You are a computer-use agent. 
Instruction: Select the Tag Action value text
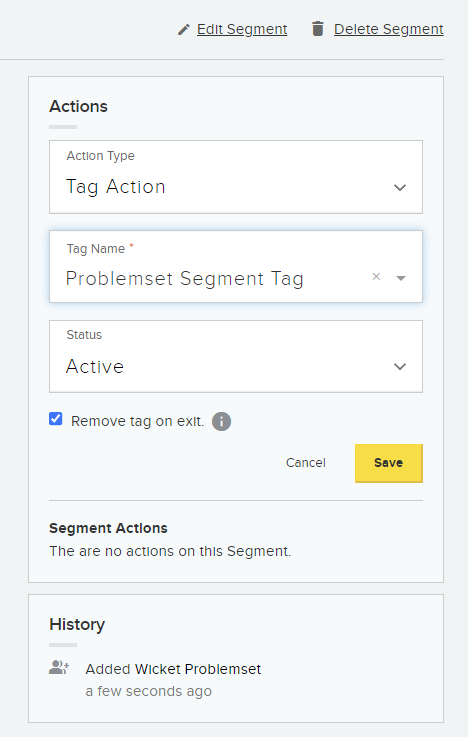click(x=116, y=187)
